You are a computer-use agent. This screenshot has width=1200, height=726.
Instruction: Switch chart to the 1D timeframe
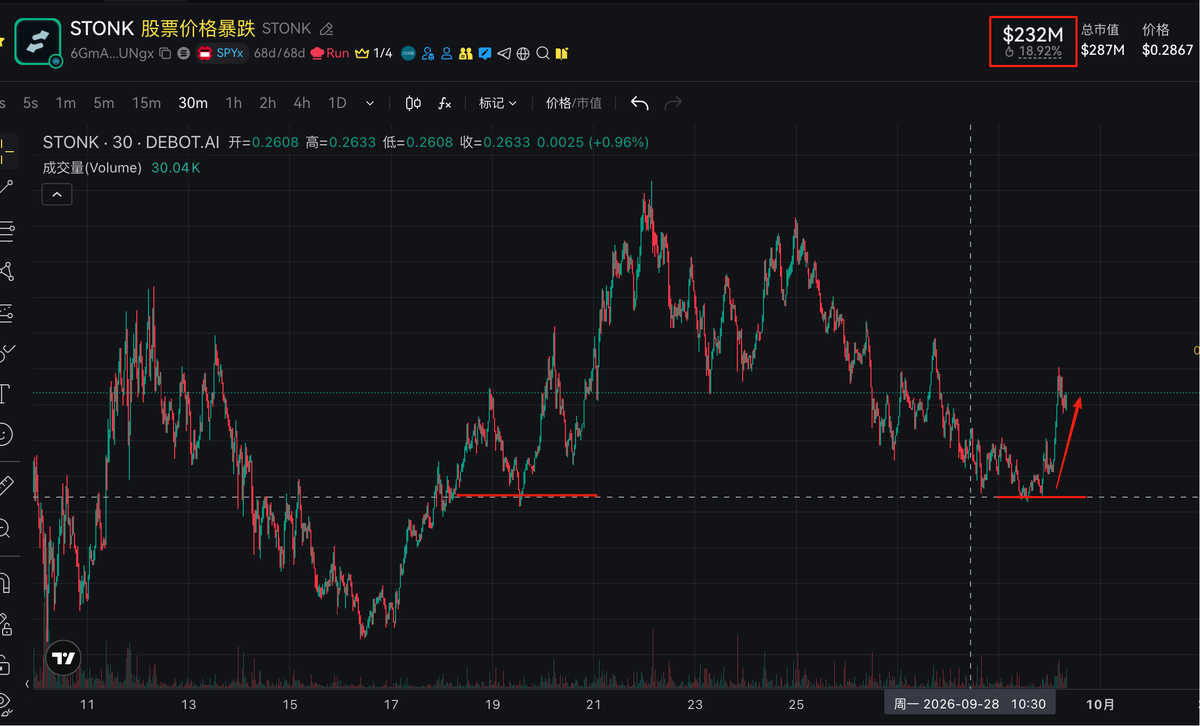click(x=337, y=103)
